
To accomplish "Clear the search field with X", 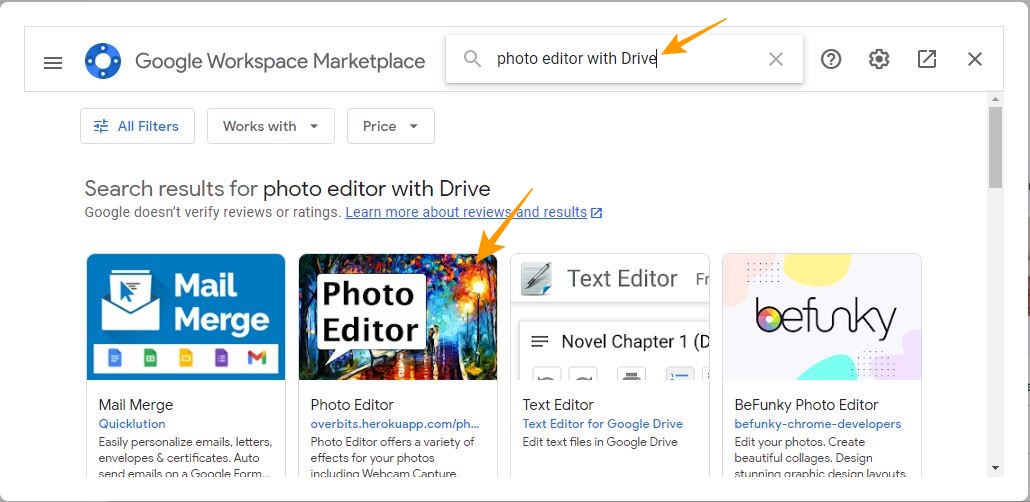I will (776, 59).
